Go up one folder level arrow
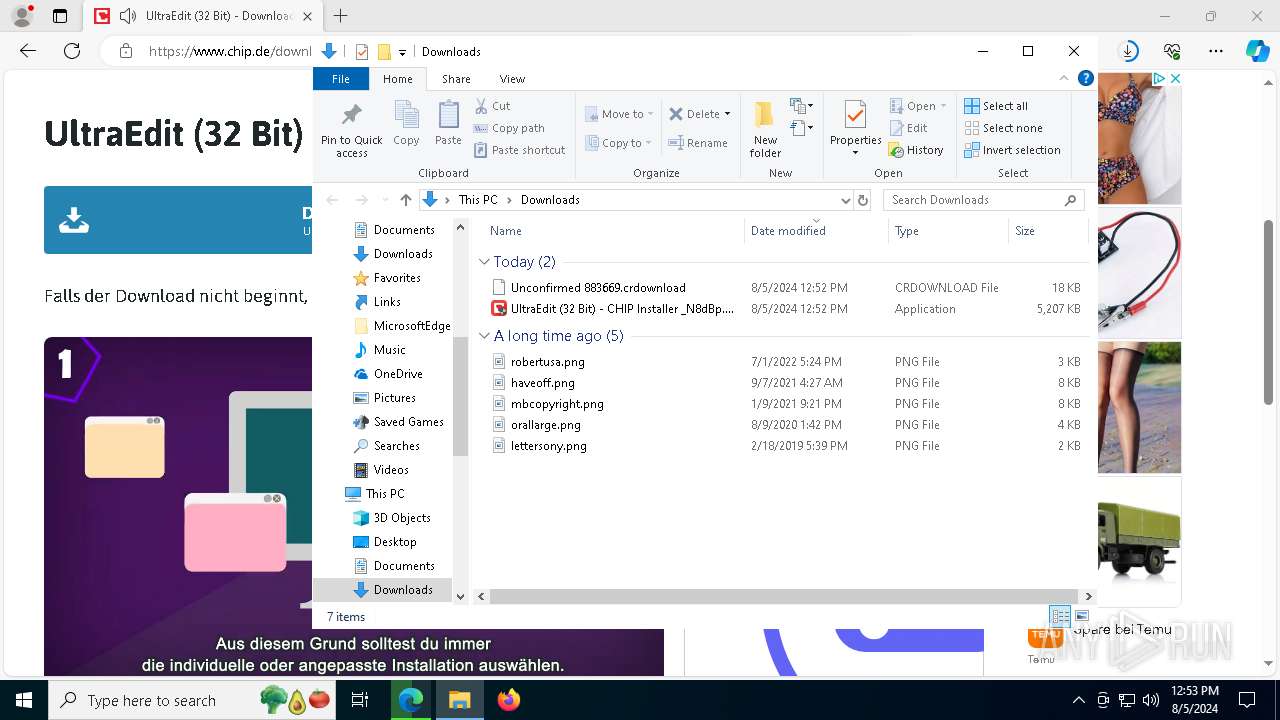This screenshot has width=1280, height=720. pyautogui.click(x=405, y=200)
